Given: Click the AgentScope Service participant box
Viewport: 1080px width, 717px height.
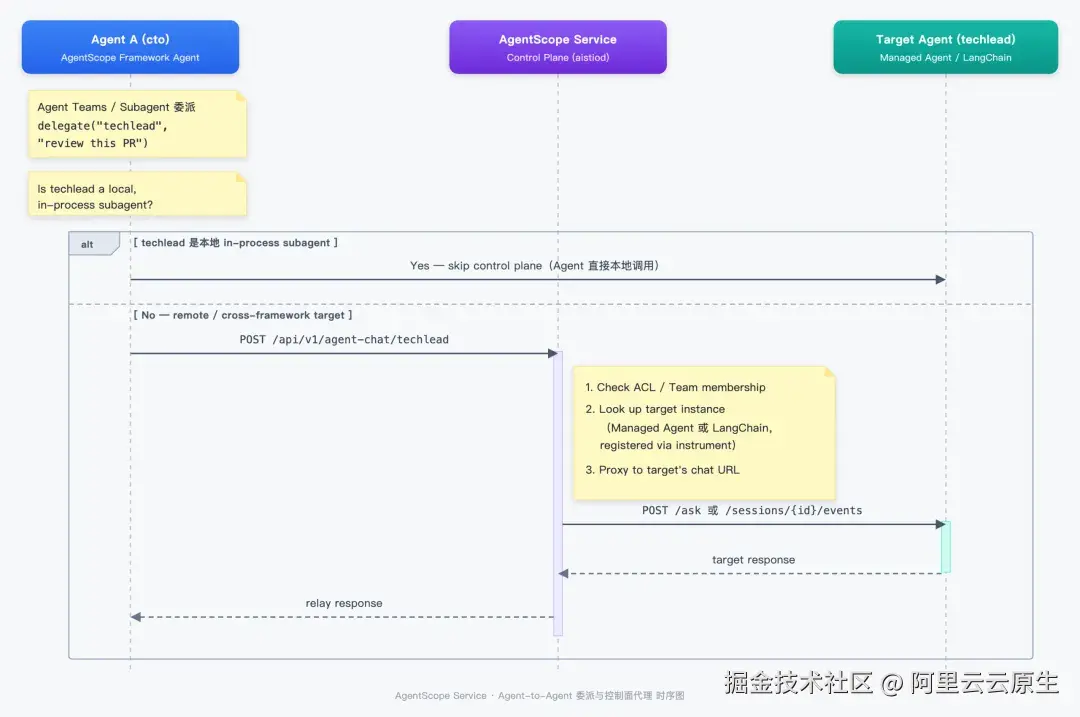Looking at the screenshot, I should [x=558, y=47].
